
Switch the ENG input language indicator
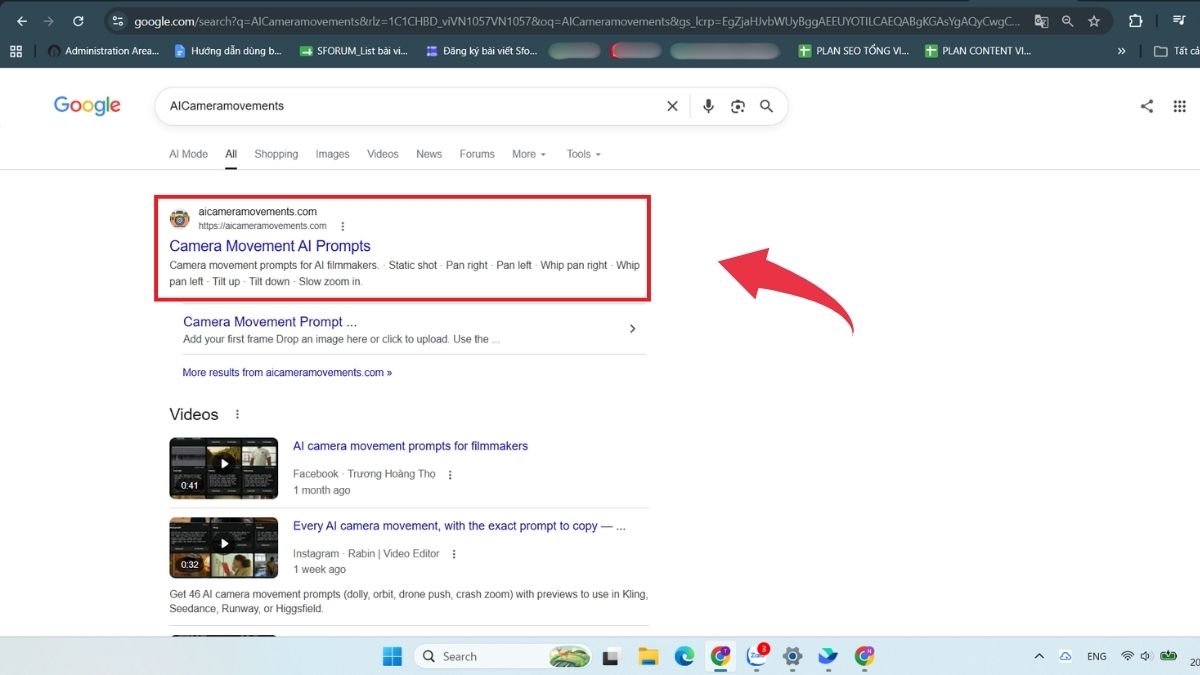pos(1097,656)
